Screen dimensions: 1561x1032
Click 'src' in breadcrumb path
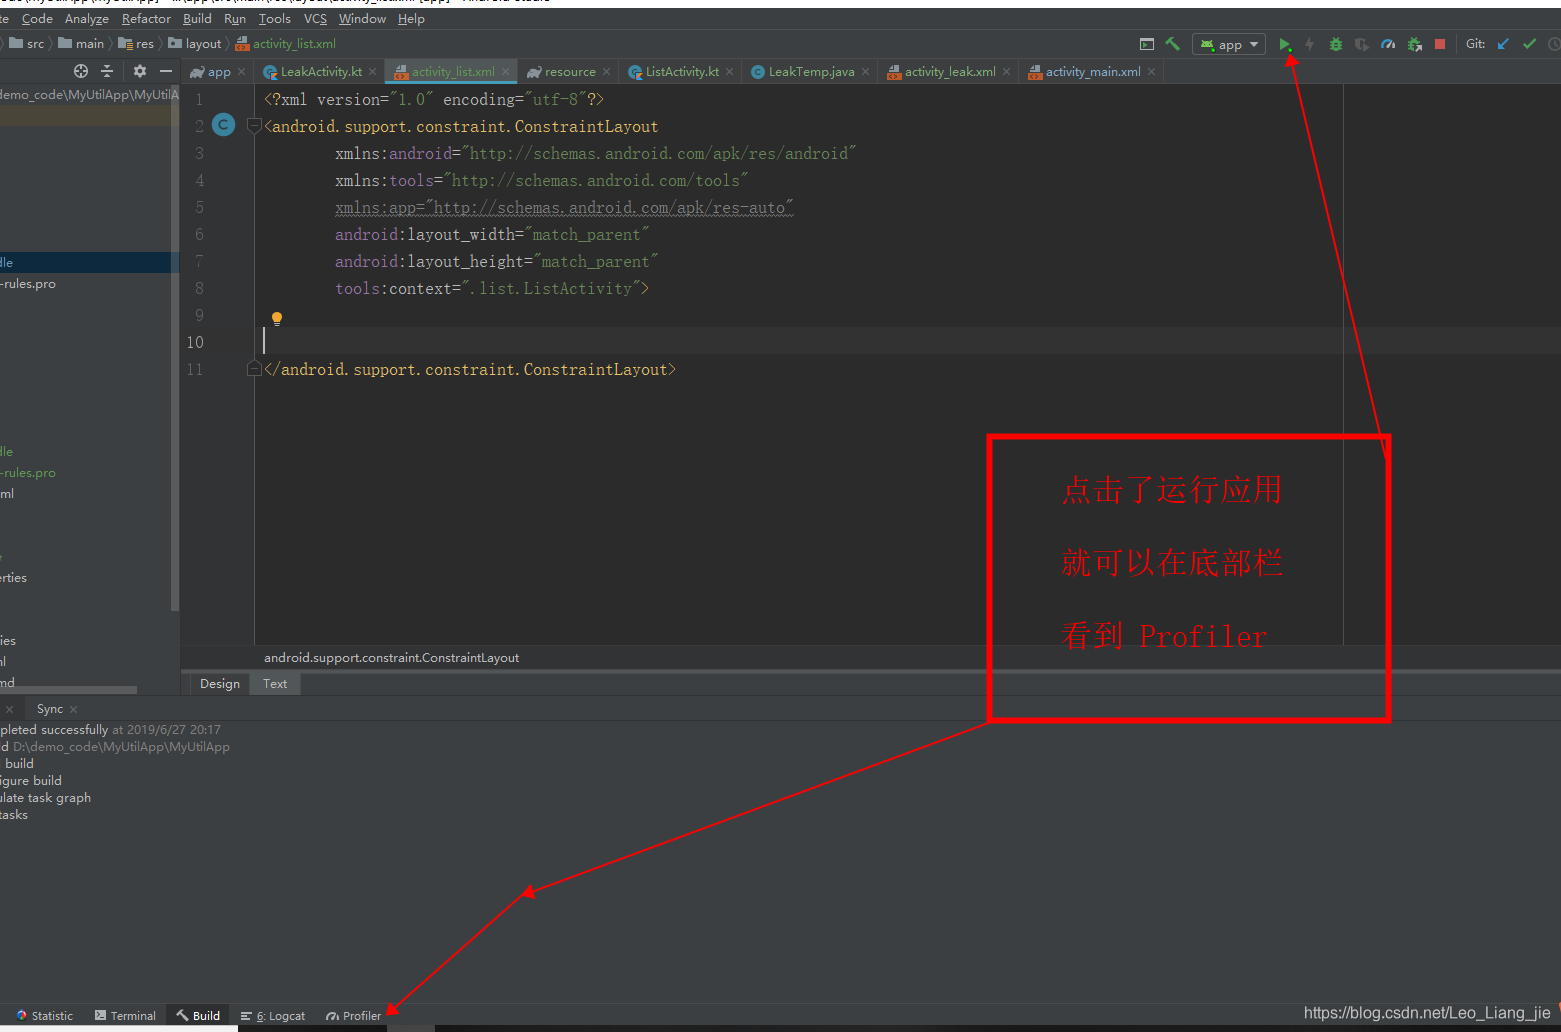point(27,44)
